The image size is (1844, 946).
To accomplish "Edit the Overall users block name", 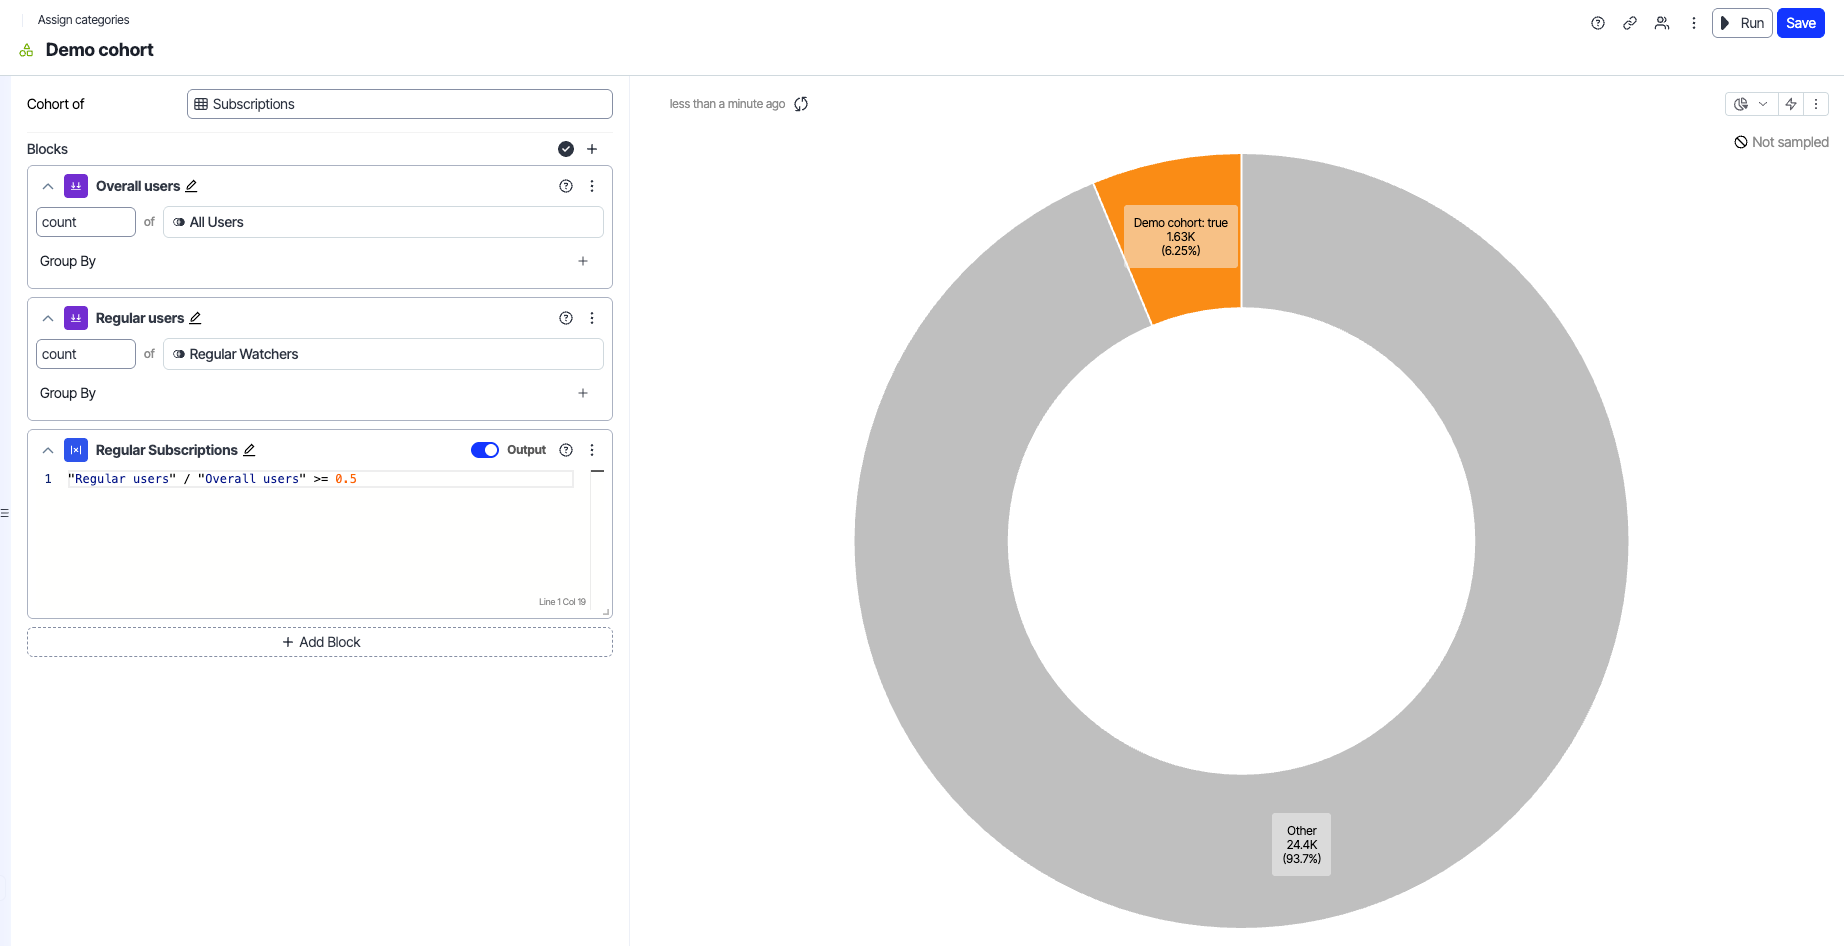I will 192,186.
